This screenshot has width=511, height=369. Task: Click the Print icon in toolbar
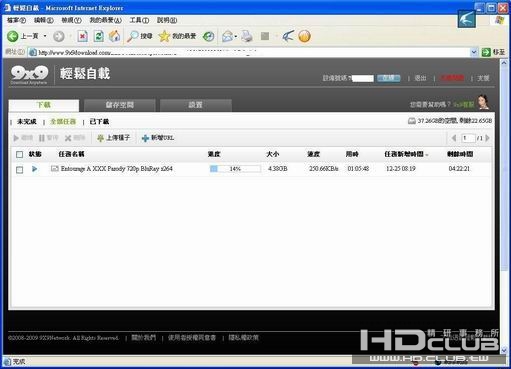point(247,36)
